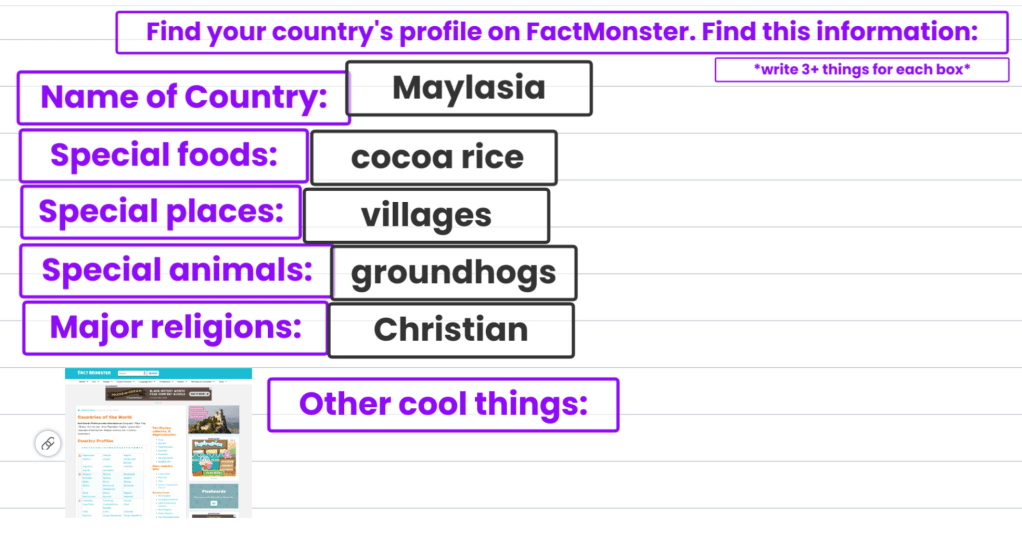Click the 'cocoa rice' answer box

pos(434,158)
